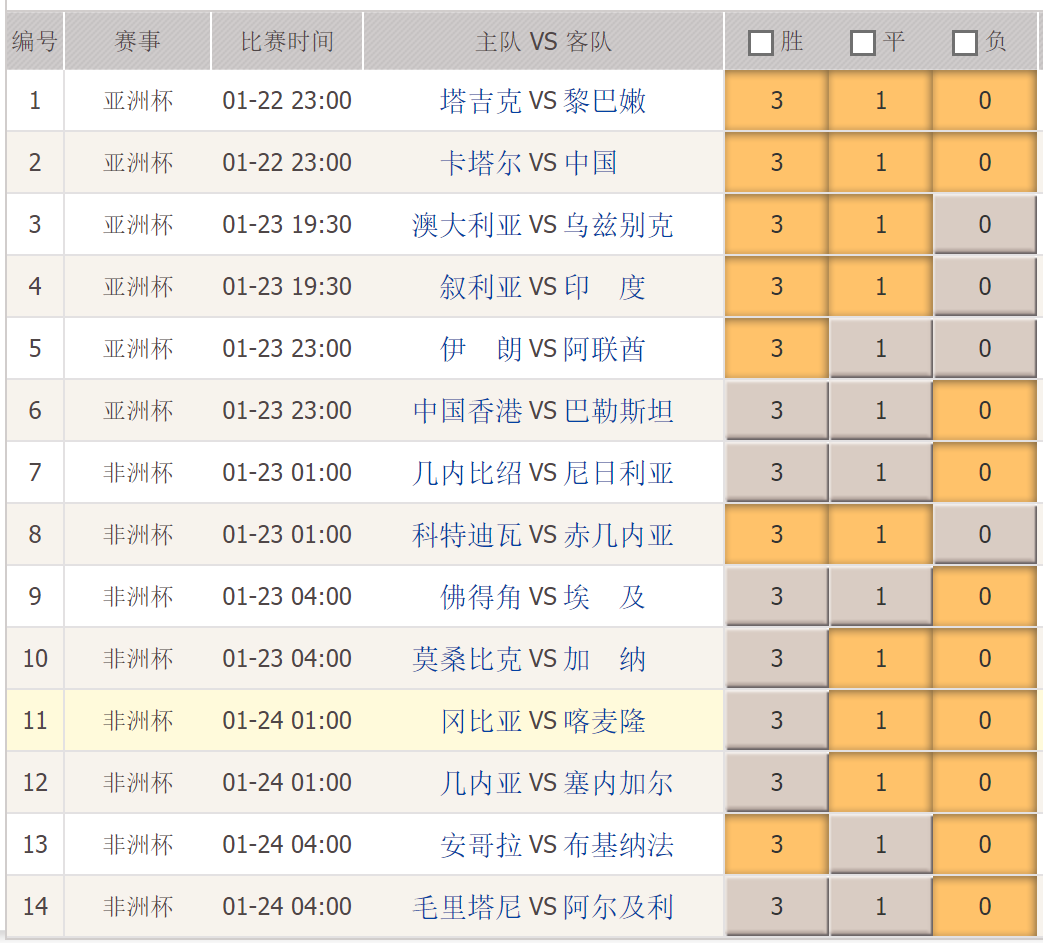Toggle win option 3 for 伊朗 VS 阿联酋
This screenshot has height=943, width=1043.
(777, 348)
